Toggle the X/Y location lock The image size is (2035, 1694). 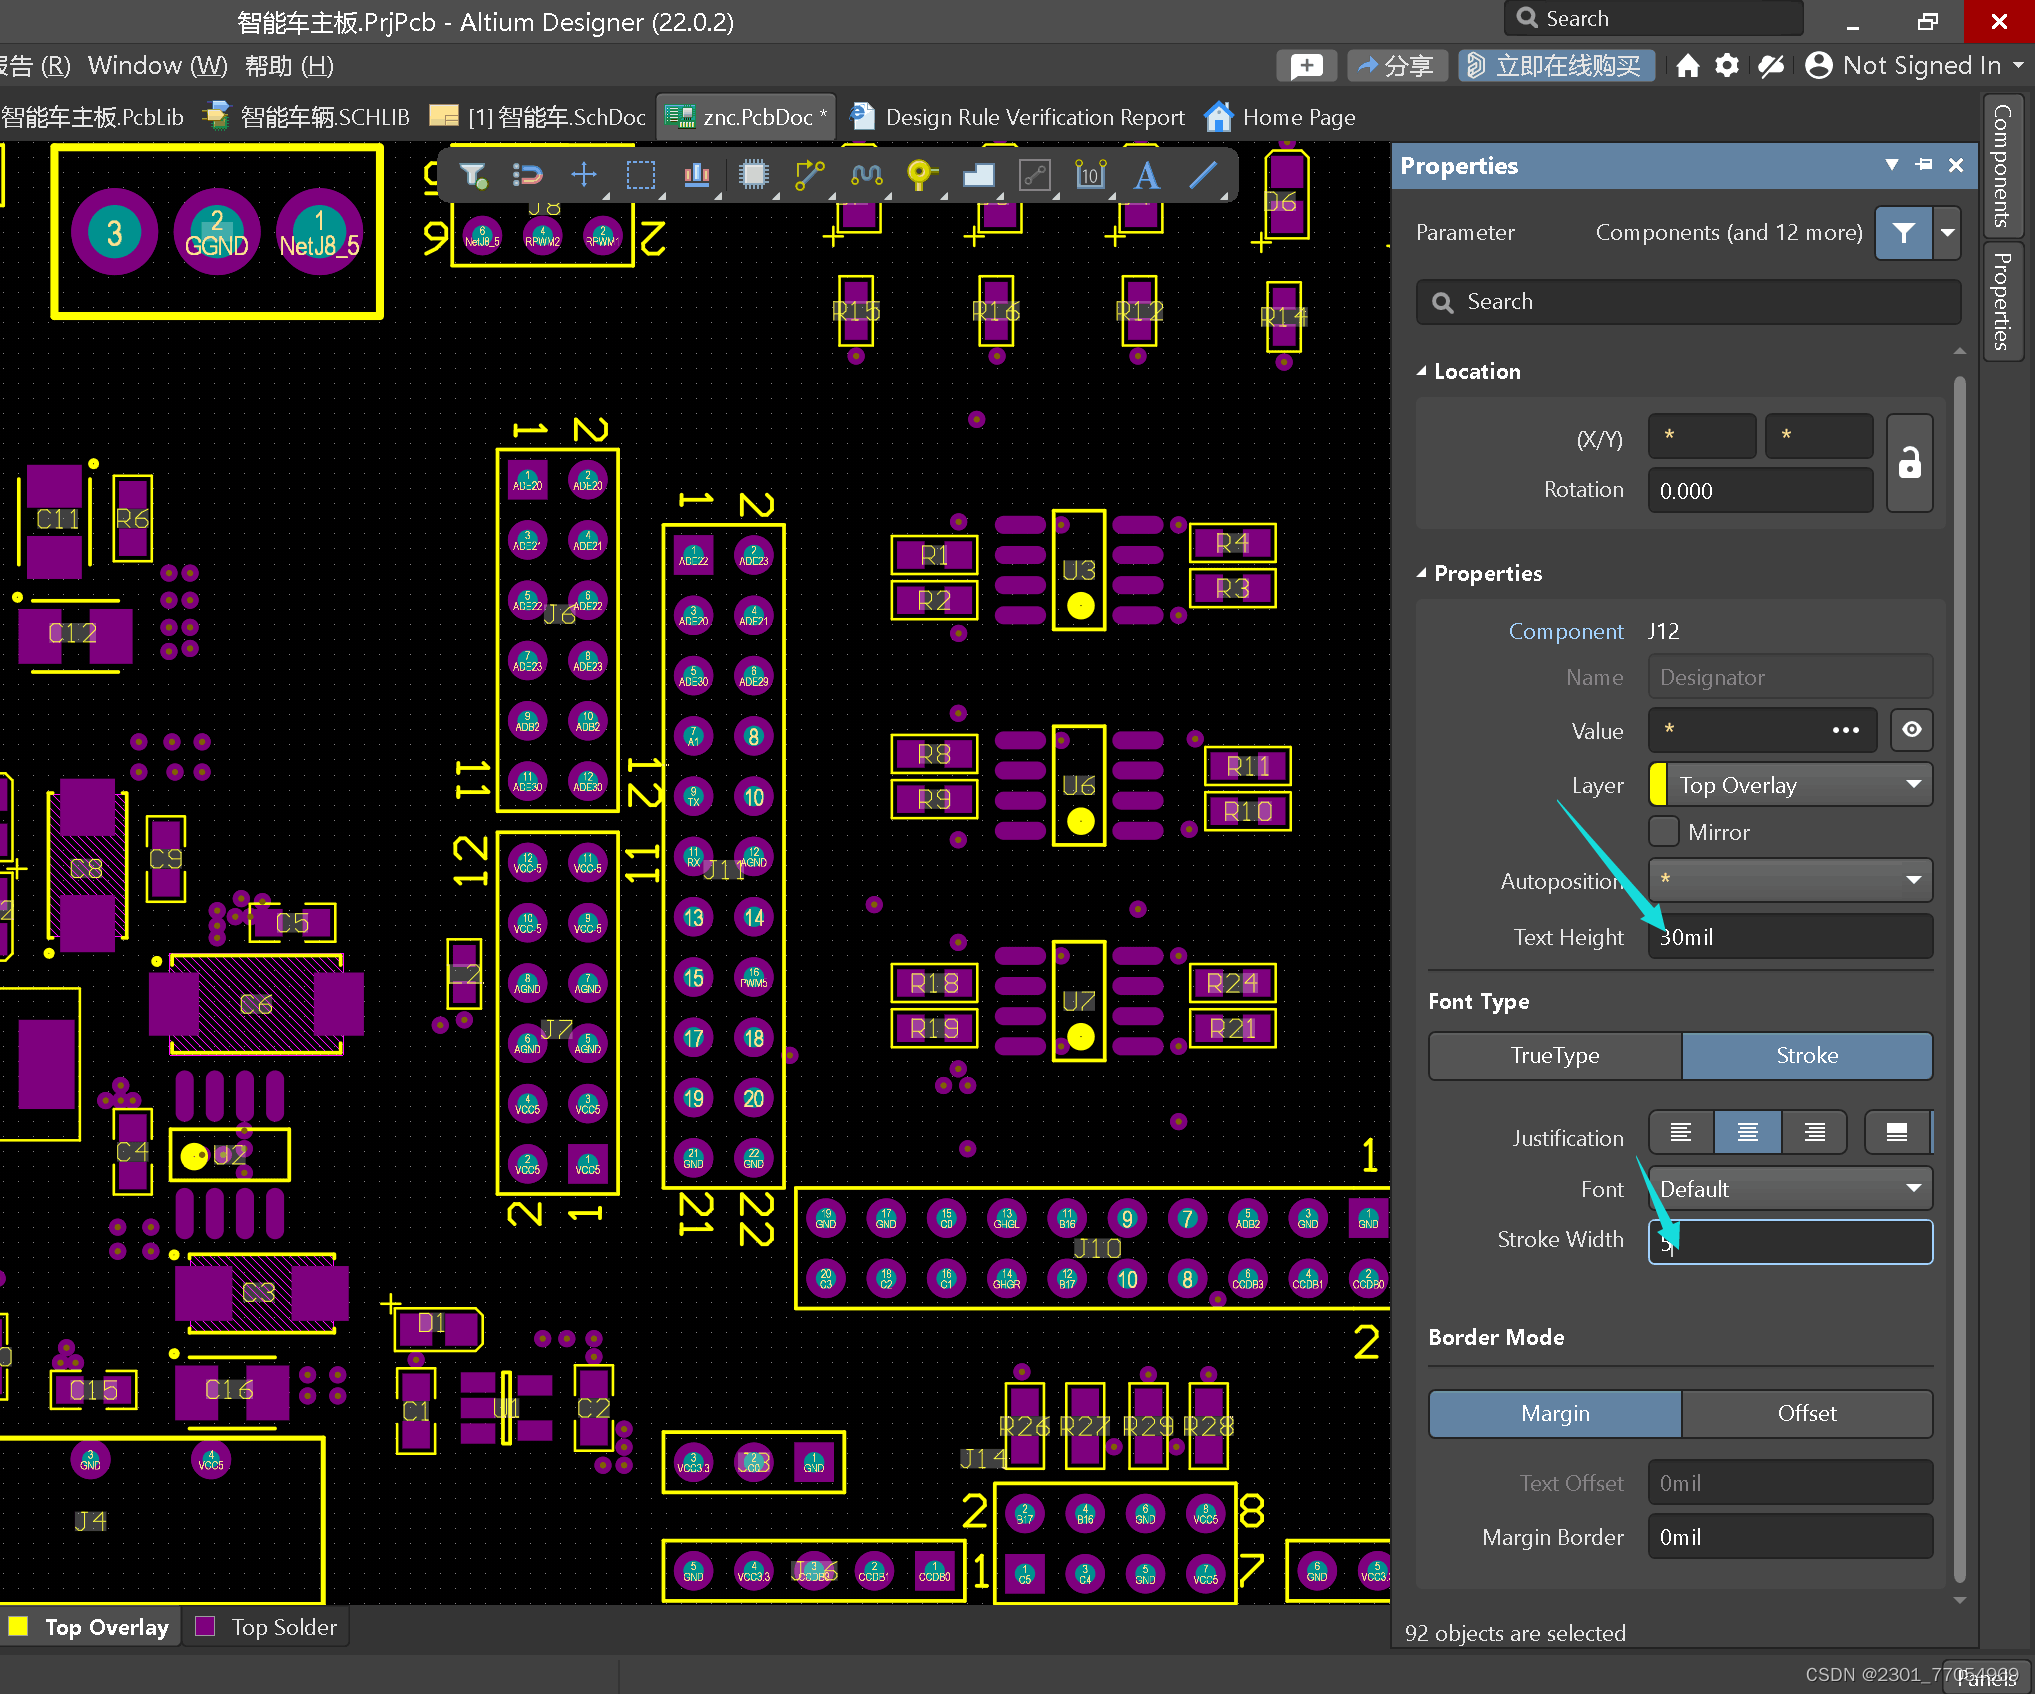(1909, 463)
